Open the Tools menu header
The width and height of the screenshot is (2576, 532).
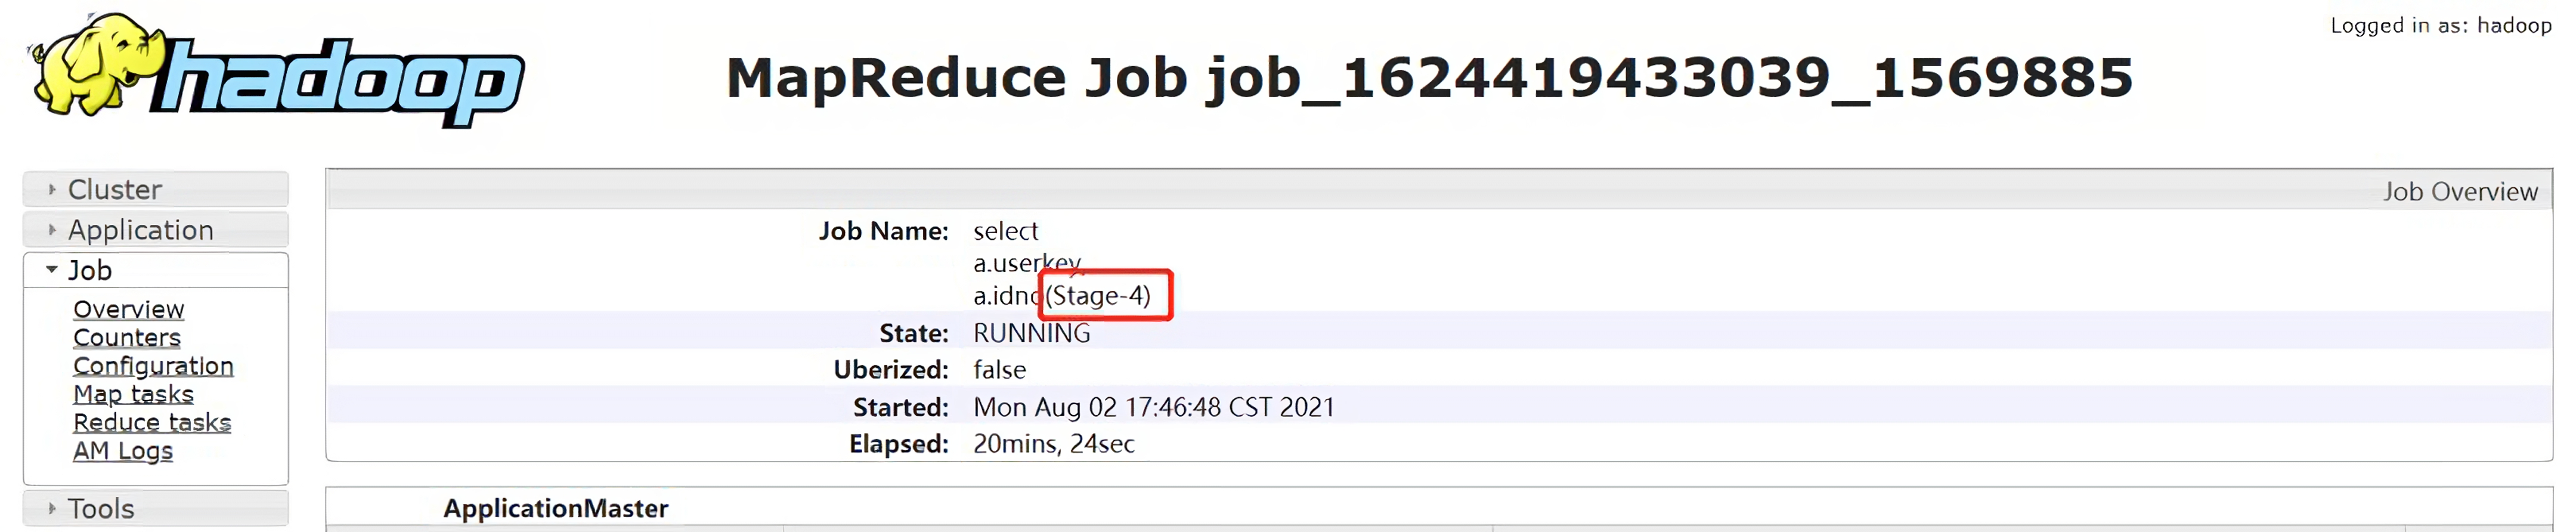156,508
